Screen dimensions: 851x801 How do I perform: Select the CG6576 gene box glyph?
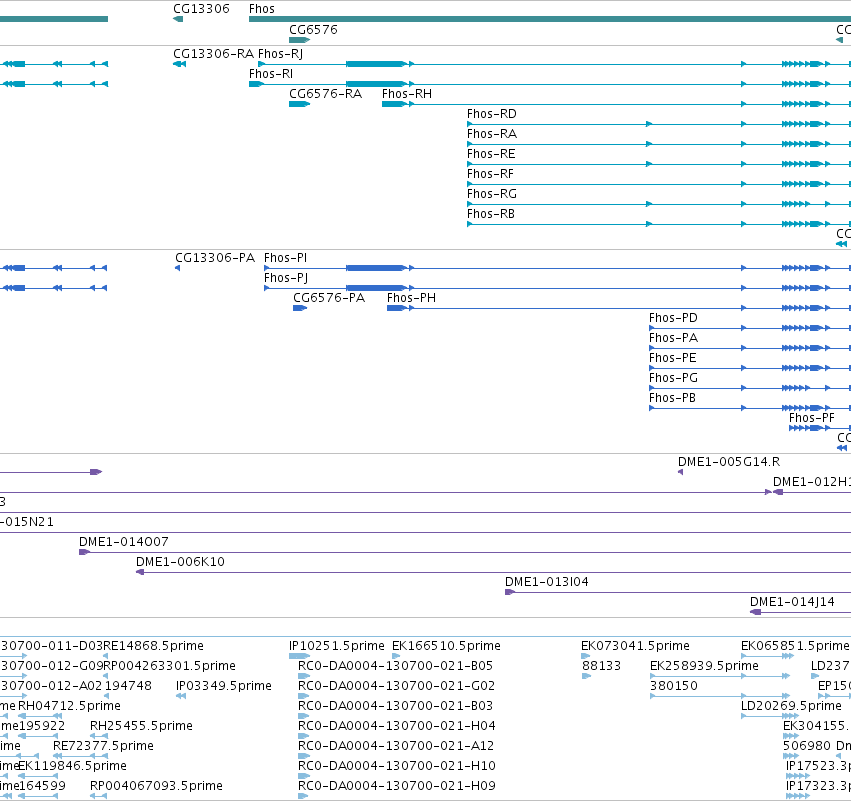(300, 40)
